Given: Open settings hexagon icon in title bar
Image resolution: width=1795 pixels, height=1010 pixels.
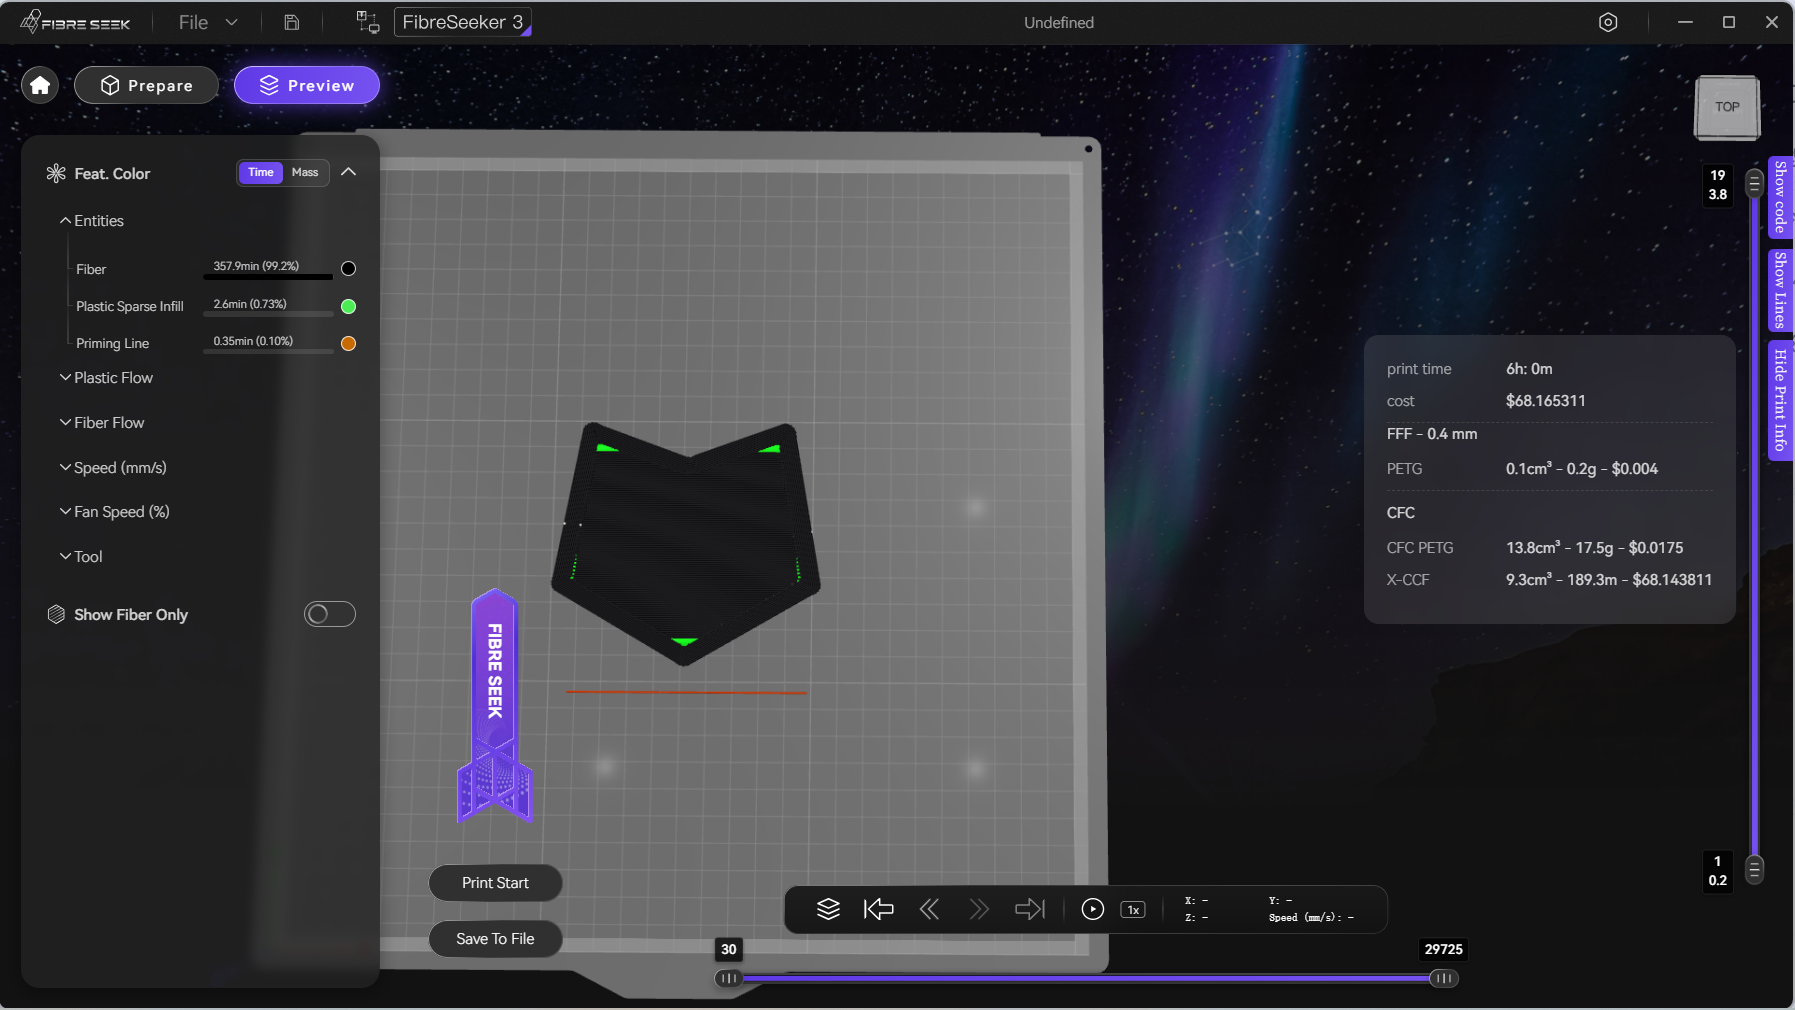Looking at the screenshot, I should [1608, 22].
